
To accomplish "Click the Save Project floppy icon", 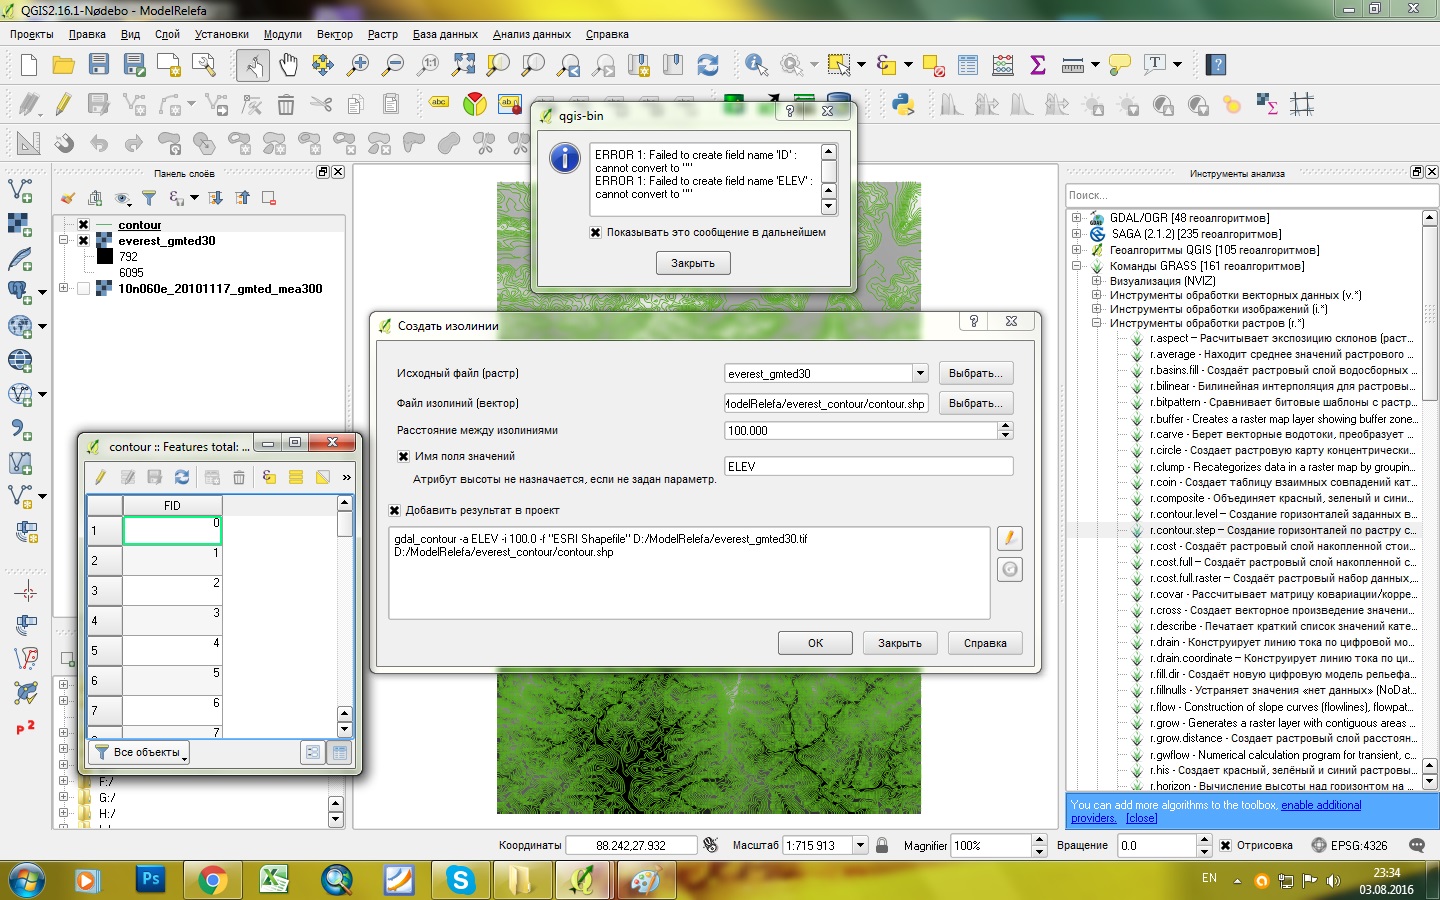I will click(98, 66).
